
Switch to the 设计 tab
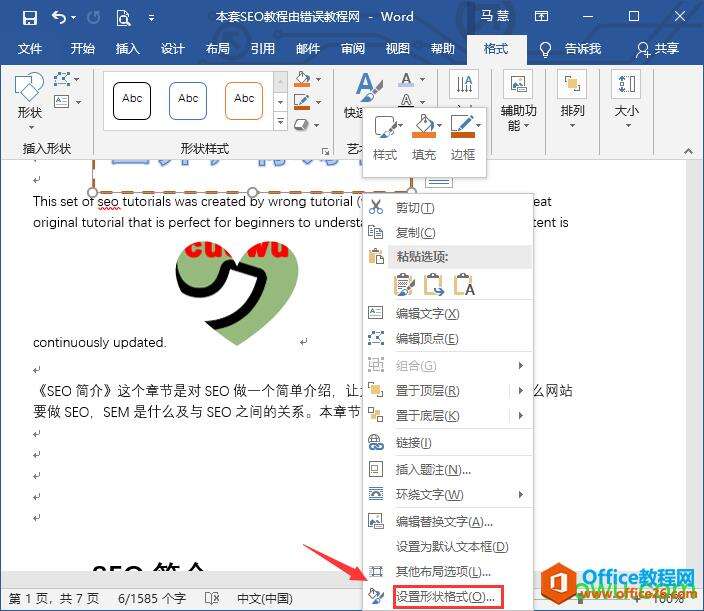(x=172, y=48)
